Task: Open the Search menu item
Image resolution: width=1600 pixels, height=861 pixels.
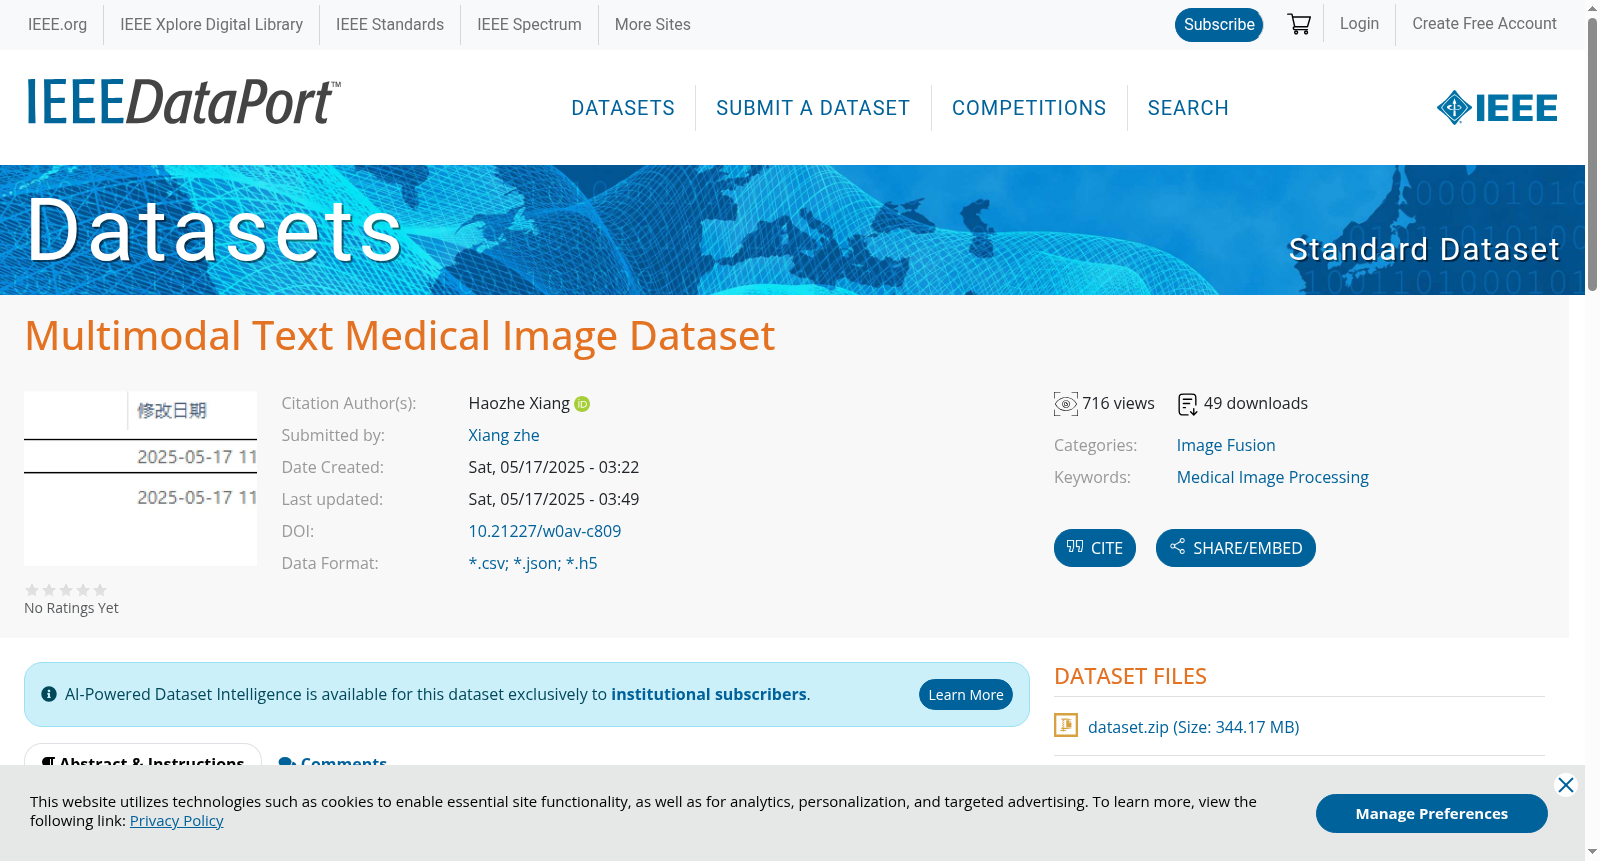Action: pos(1188,108)
